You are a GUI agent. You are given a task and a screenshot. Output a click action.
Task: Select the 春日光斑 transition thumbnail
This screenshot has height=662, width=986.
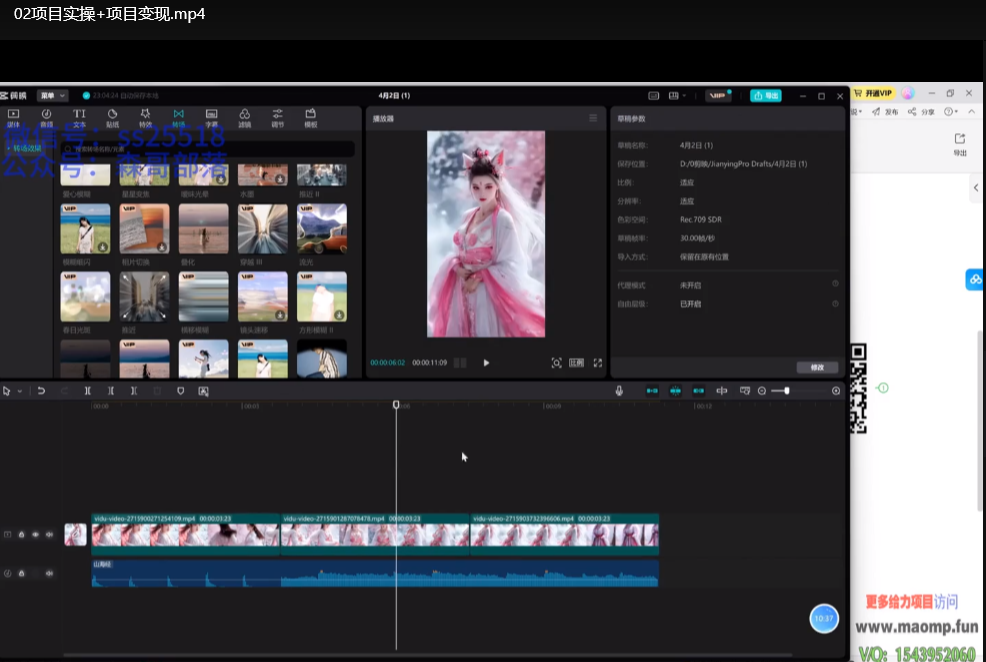tap(85, 297)
